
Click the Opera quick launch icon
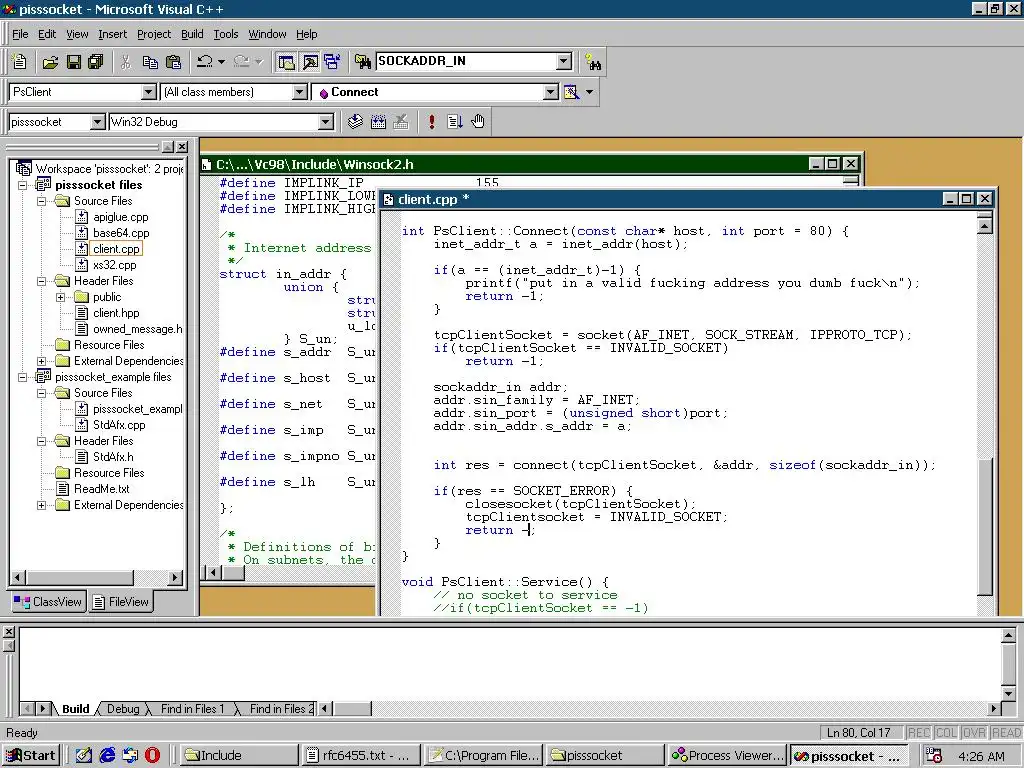click(x=153, y=756)
